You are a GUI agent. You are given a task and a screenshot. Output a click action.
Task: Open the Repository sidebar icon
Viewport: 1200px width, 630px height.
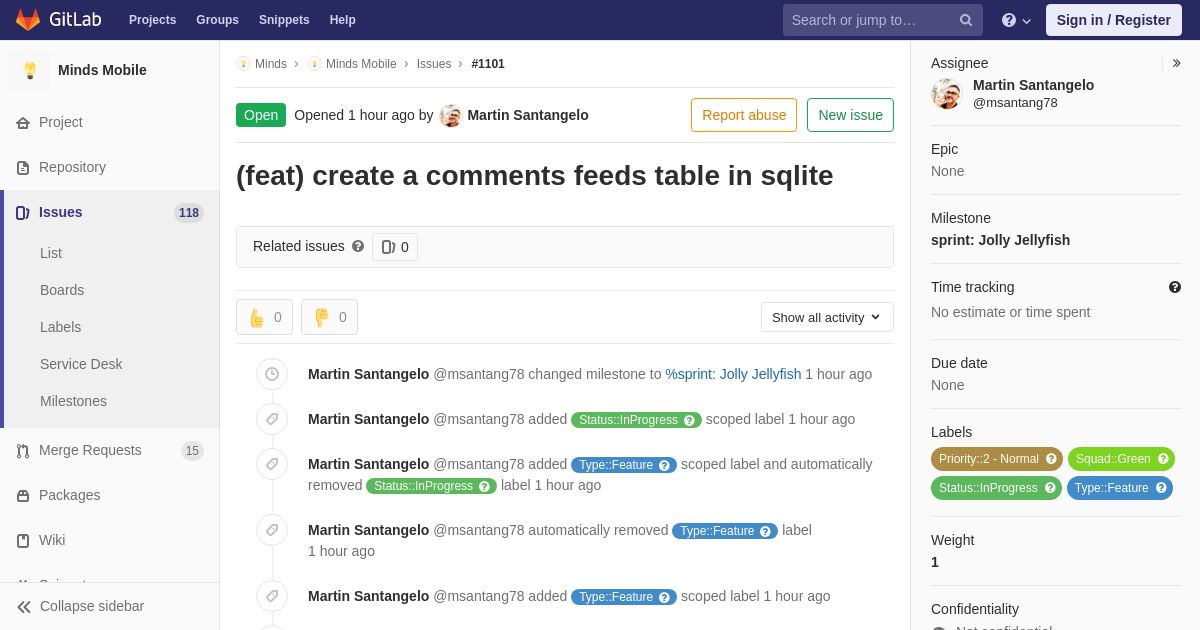tap(23, 167)
